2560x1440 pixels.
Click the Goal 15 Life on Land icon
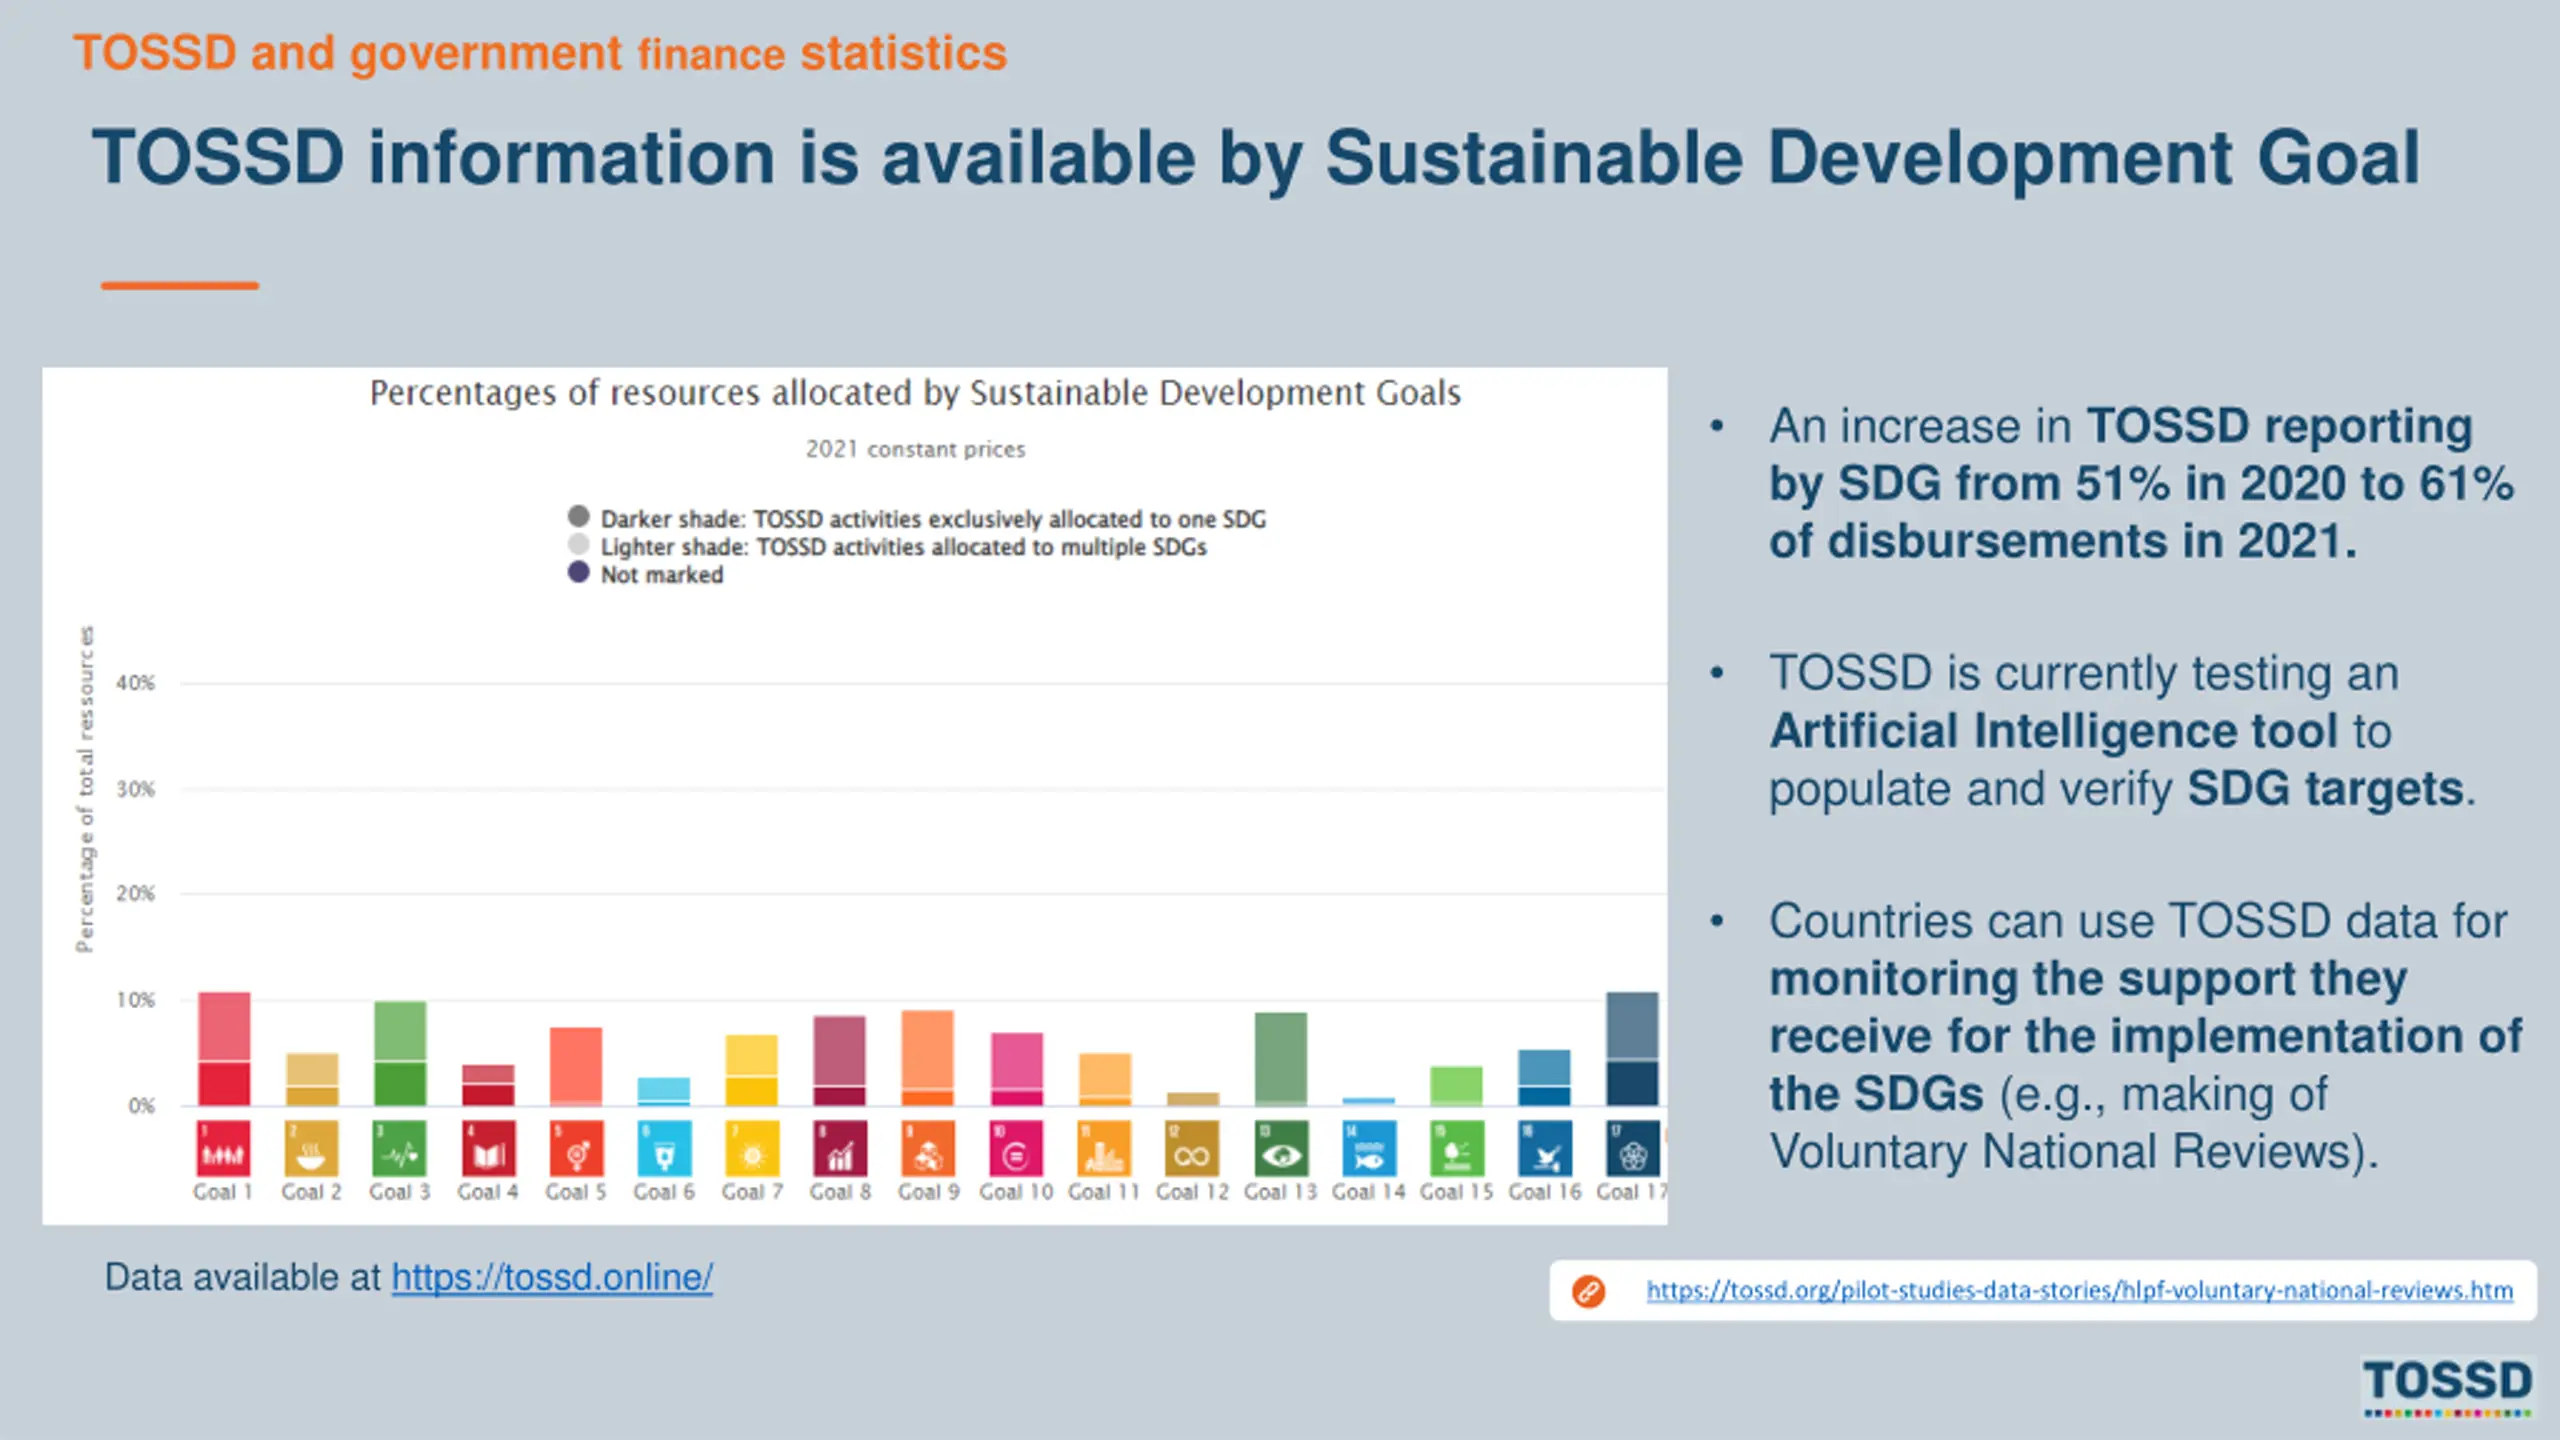1457,1148
